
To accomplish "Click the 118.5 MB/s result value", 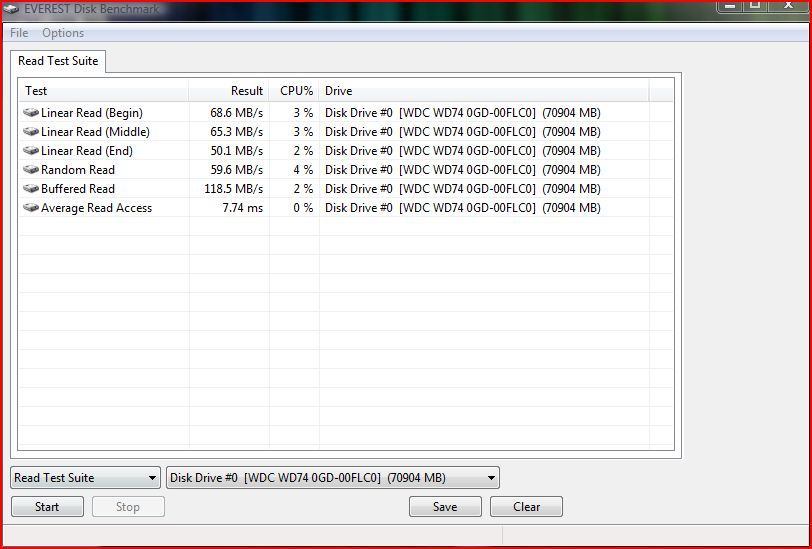I will pos(234,189).
